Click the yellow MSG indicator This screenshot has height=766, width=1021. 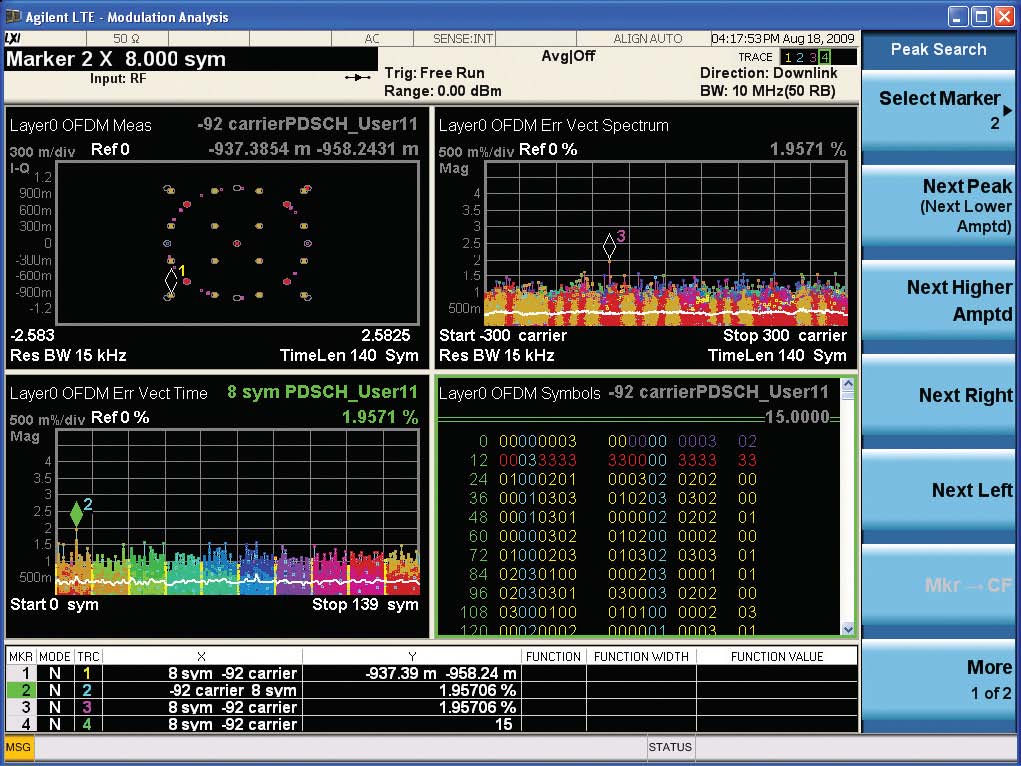click(x=18, y=746)
